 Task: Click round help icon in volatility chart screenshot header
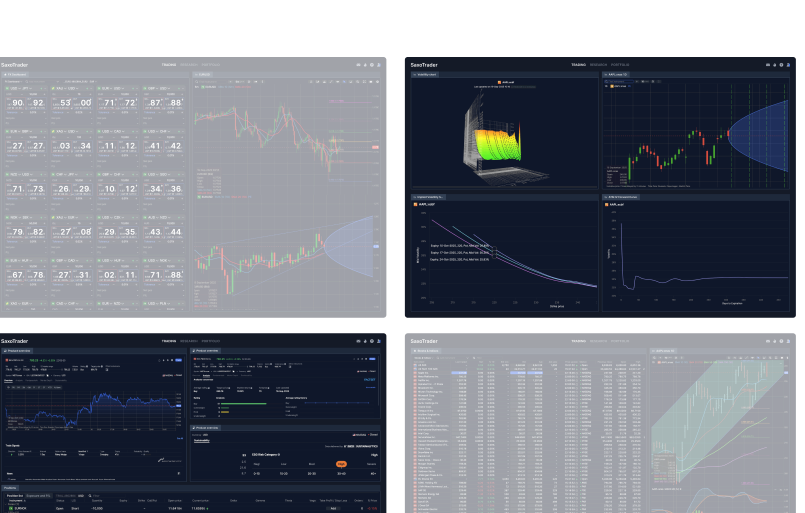[x=781, y=65]
